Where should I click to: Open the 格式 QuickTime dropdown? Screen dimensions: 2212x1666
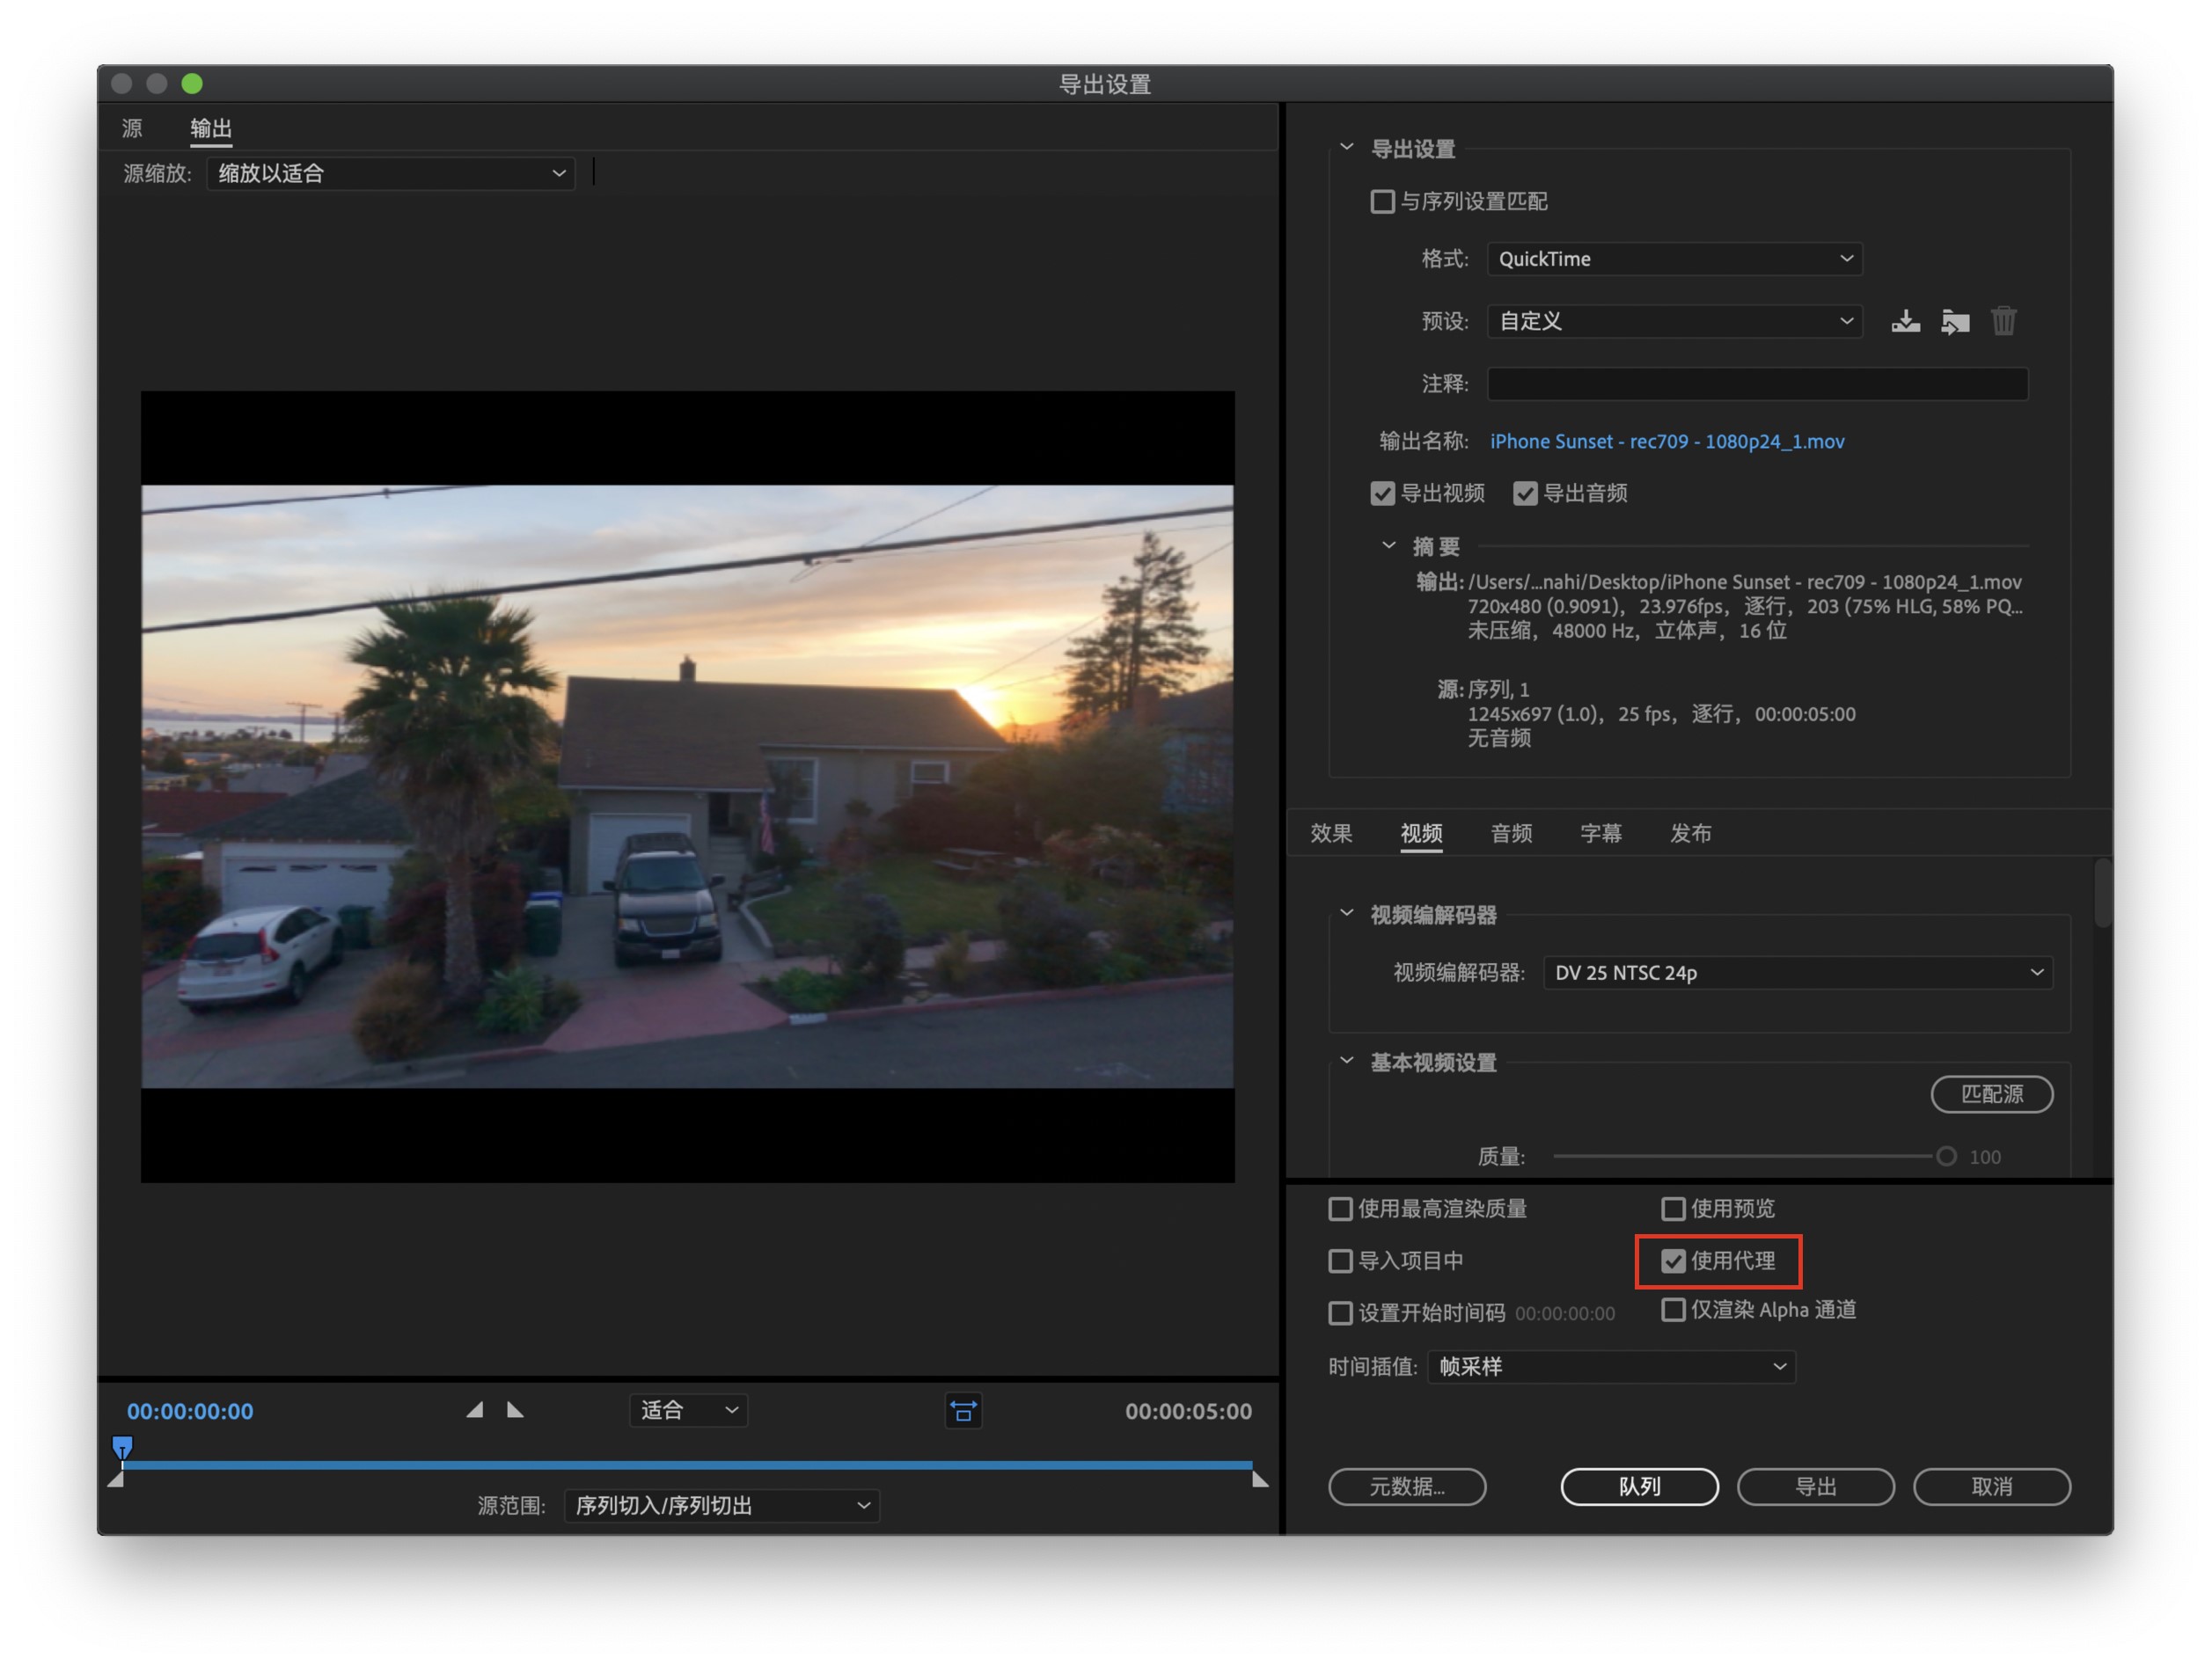click(1674, 259)
